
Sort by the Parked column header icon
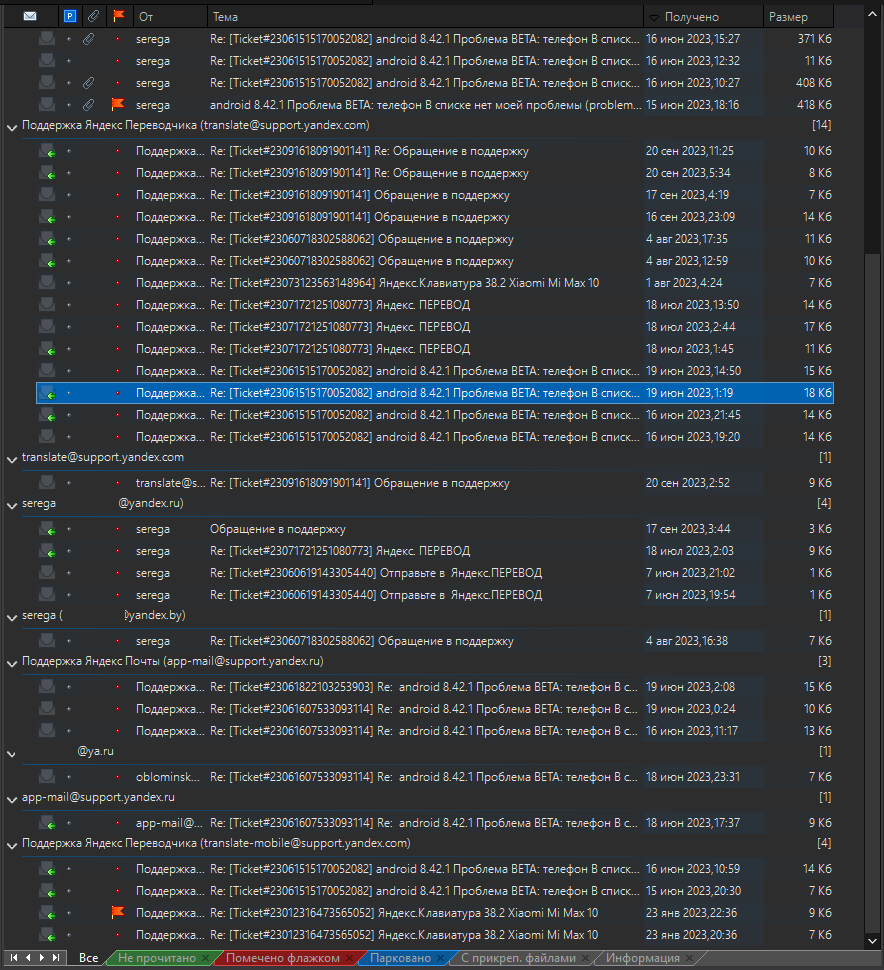[x=70, y=16]
